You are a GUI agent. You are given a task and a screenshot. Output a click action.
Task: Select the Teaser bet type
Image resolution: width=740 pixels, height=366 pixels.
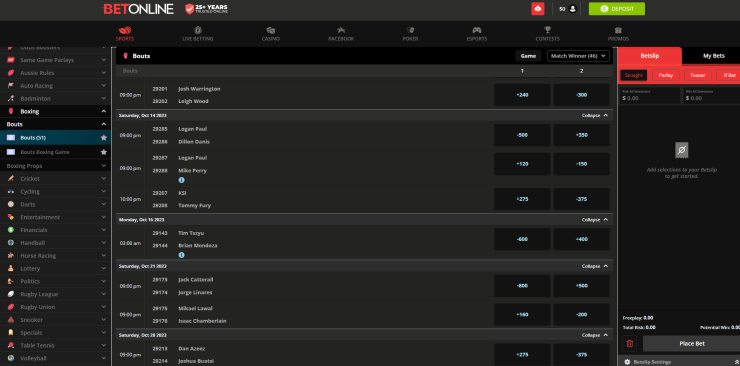[698, 75]
